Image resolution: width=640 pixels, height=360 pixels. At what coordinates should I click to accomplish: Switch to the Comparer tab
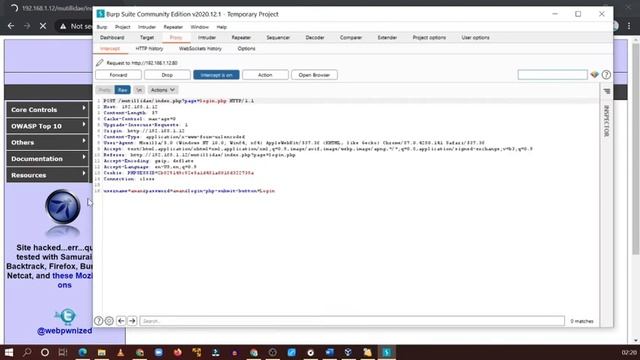pos(351,38)
